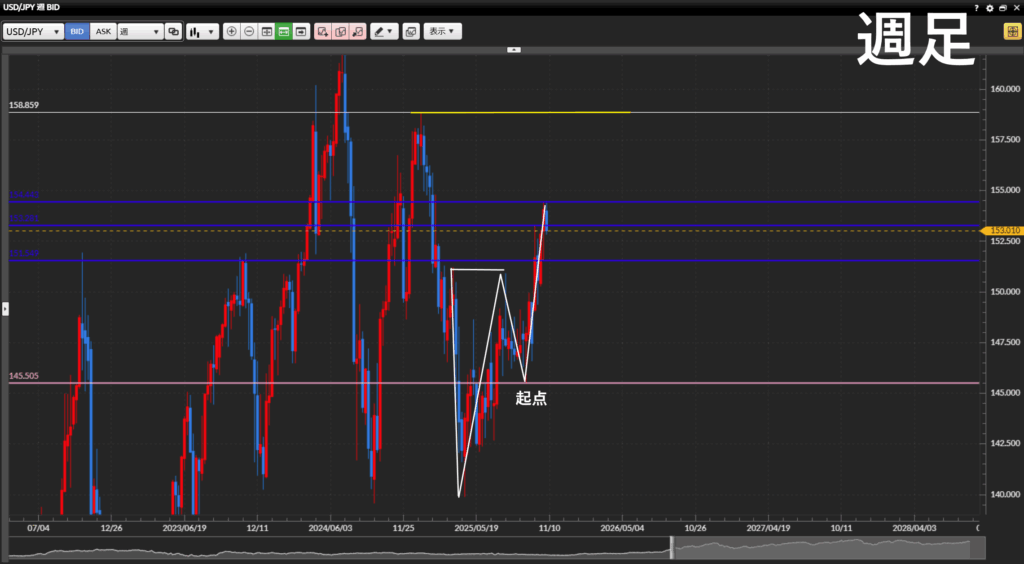1024x564 pixels.
Task: Click the linked-charts icon beside timeframe selector
Action: 174,32
